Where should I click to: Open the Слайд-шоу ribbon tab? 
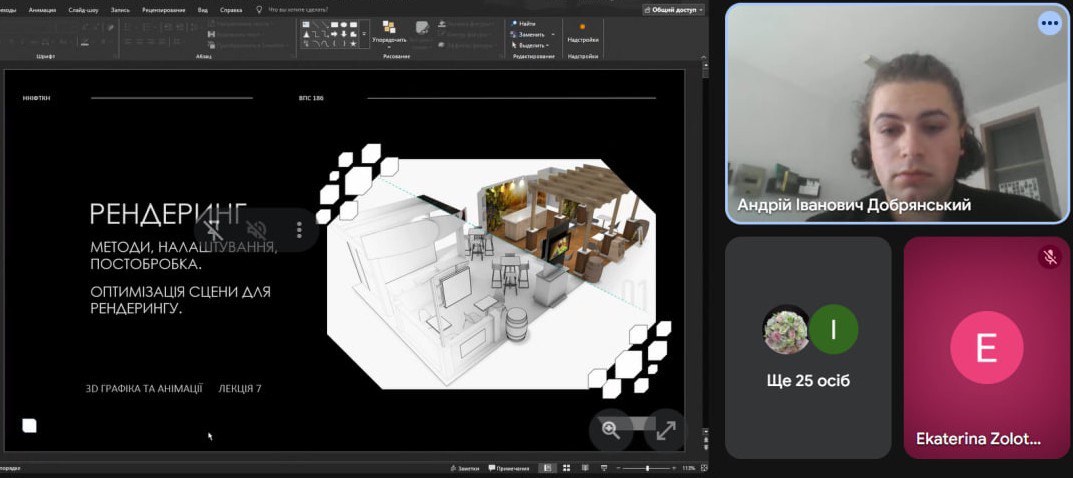click(x=82, y=9)
